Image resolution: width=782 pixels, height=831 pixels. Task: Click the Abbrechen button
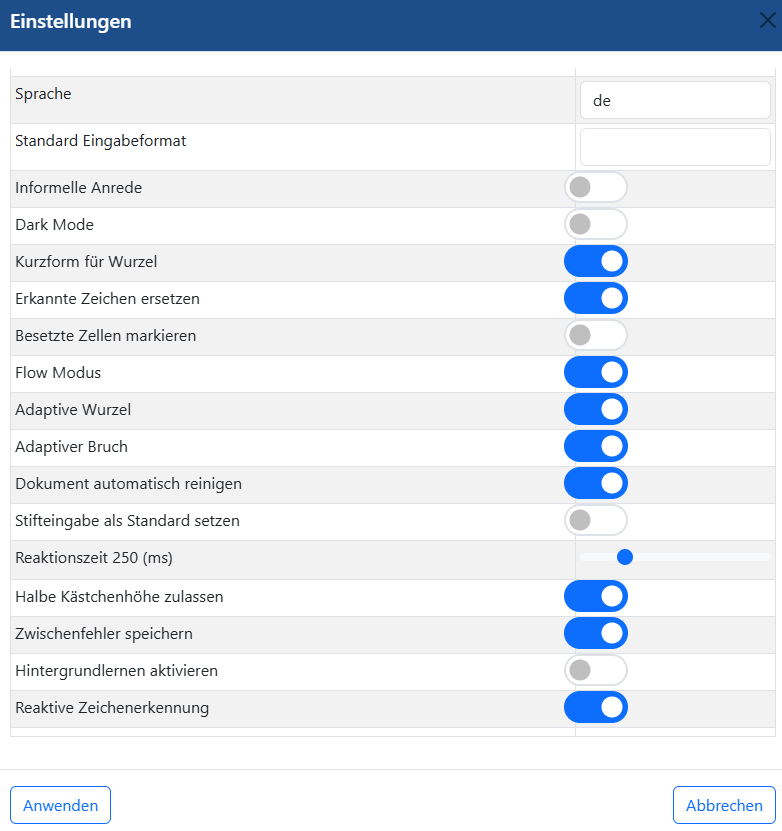click(x=724, y=805)
